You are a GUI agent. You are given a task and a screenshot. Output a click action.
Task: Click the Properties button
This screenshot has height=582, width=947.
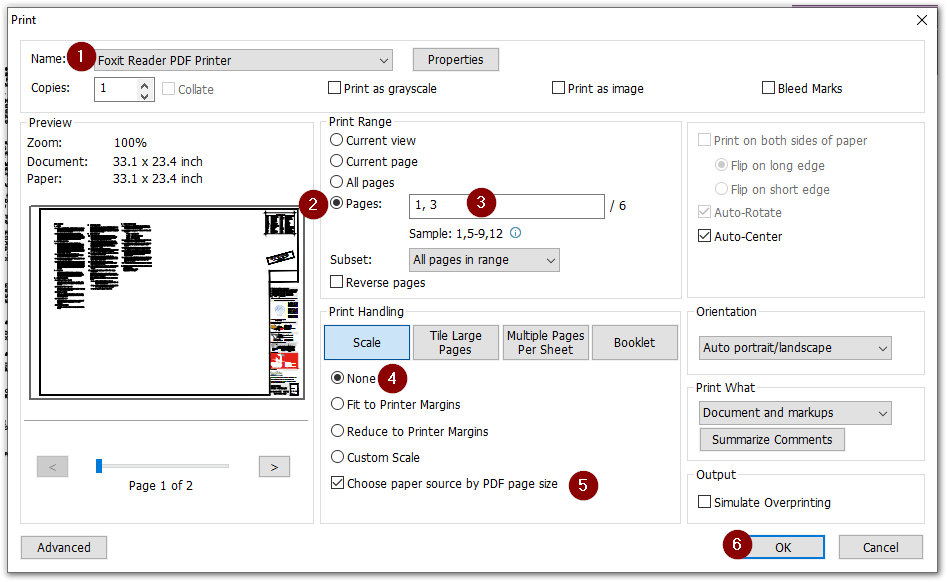[455, 60]
